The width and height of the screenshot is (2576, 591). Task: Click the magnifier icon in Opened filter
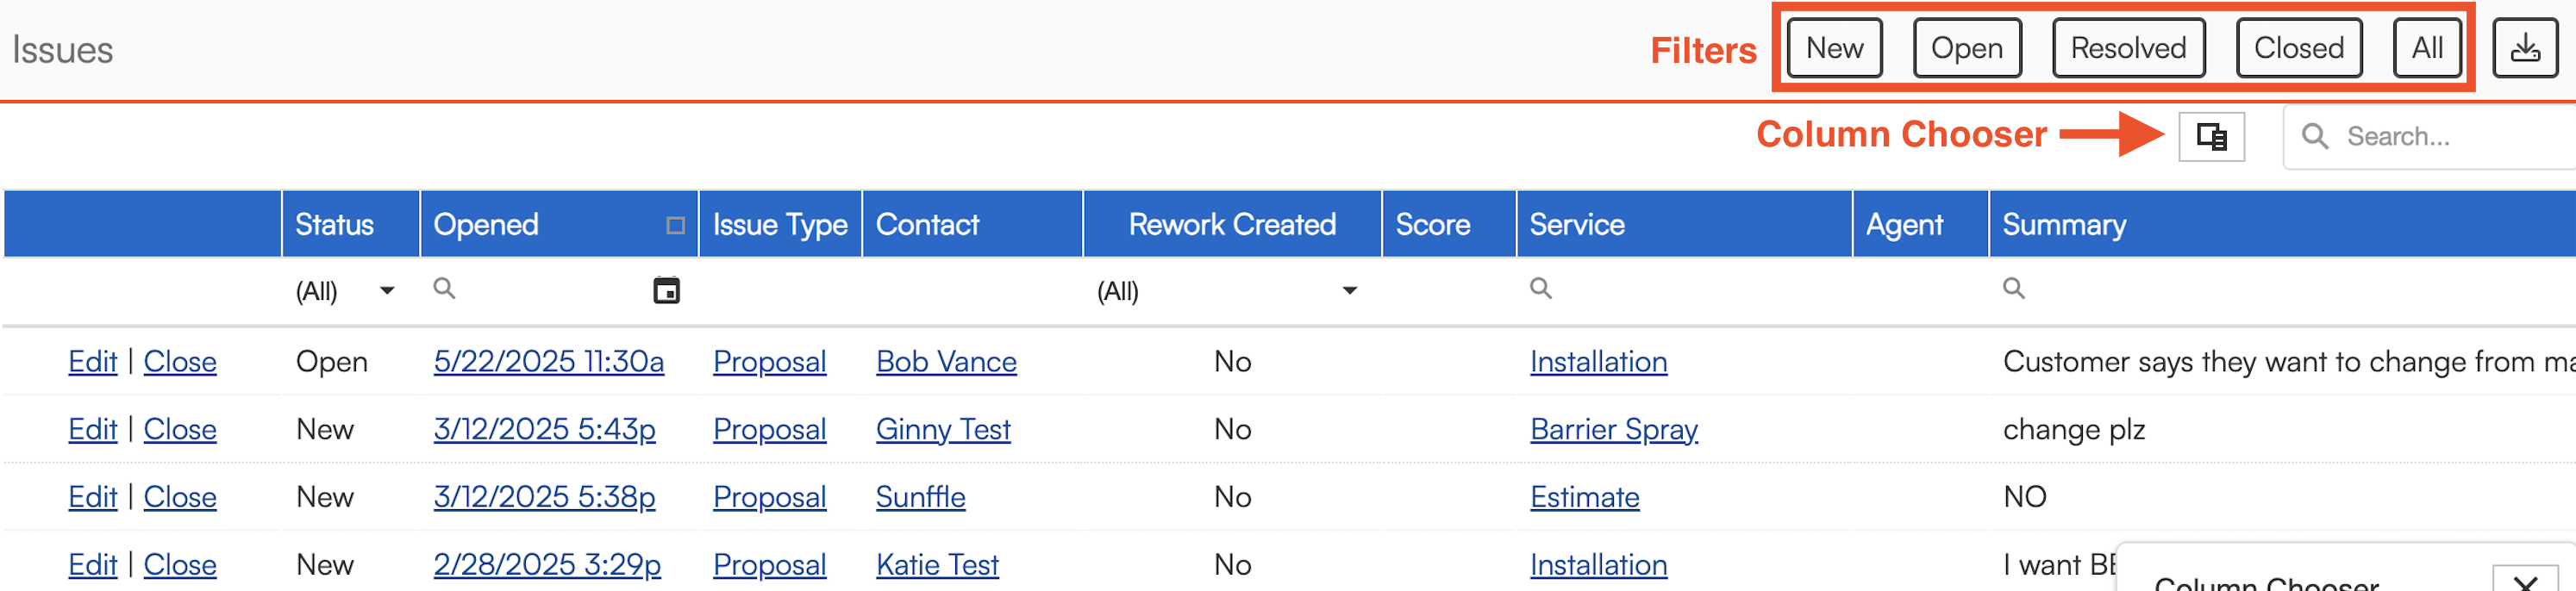[x=444, y=289]
